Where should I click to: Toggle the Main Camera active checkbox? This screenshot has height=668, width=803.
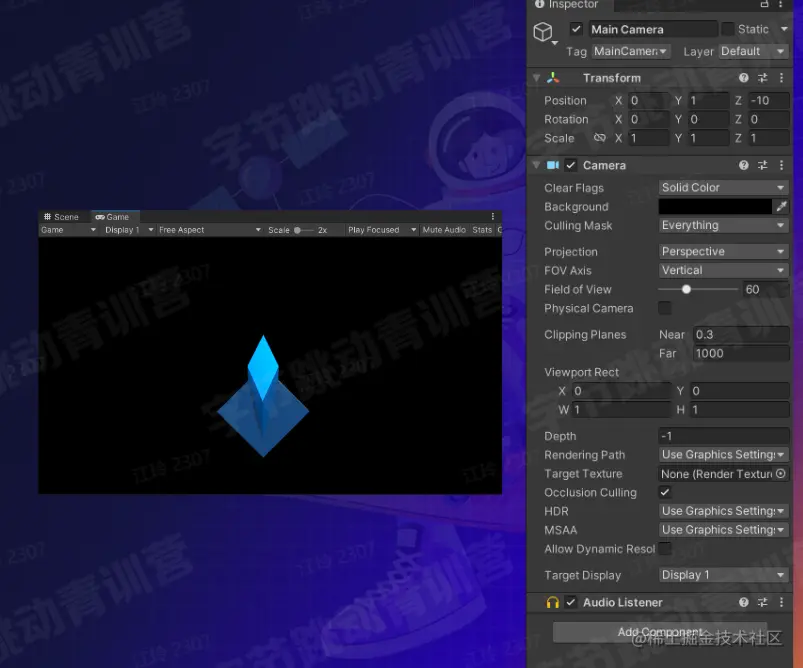pyautogui.click(x=576, y=29)
